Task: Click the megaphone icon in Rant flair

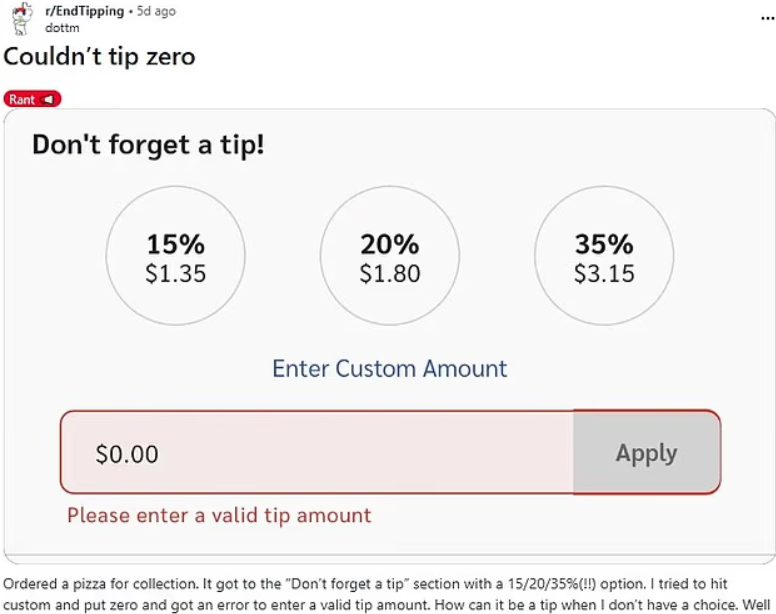Action: point(48,99)
